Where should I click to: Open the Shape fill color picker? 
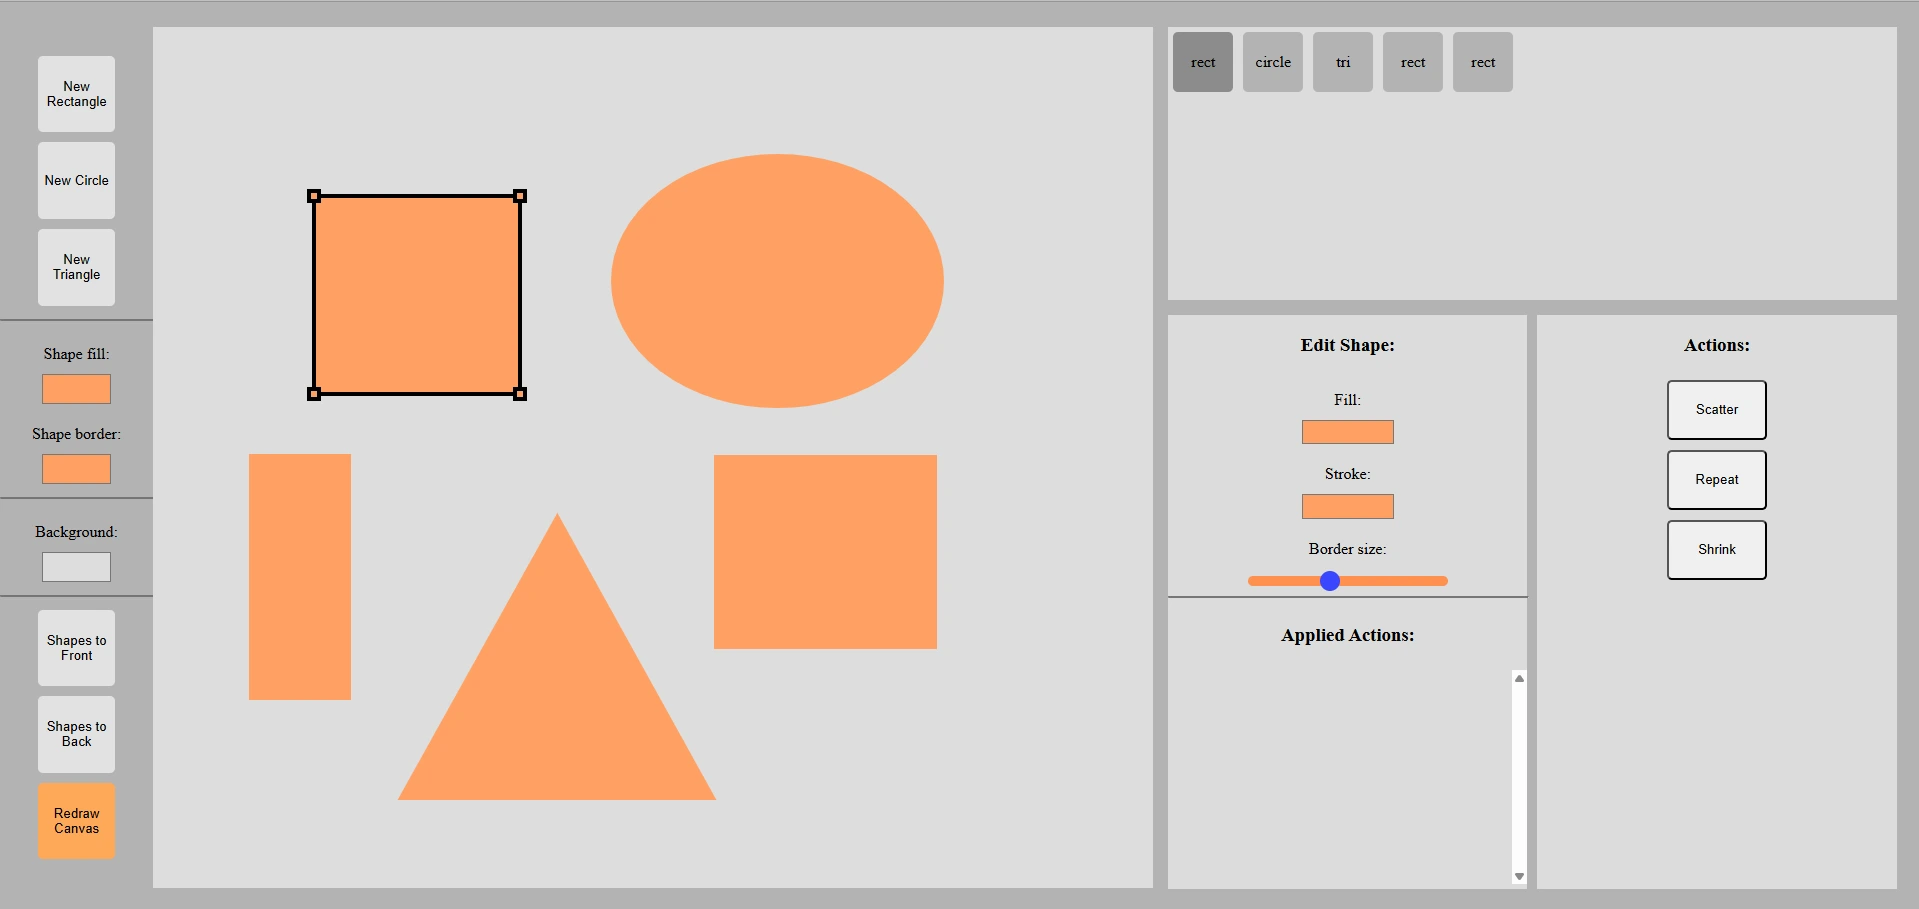coord(76,389)
